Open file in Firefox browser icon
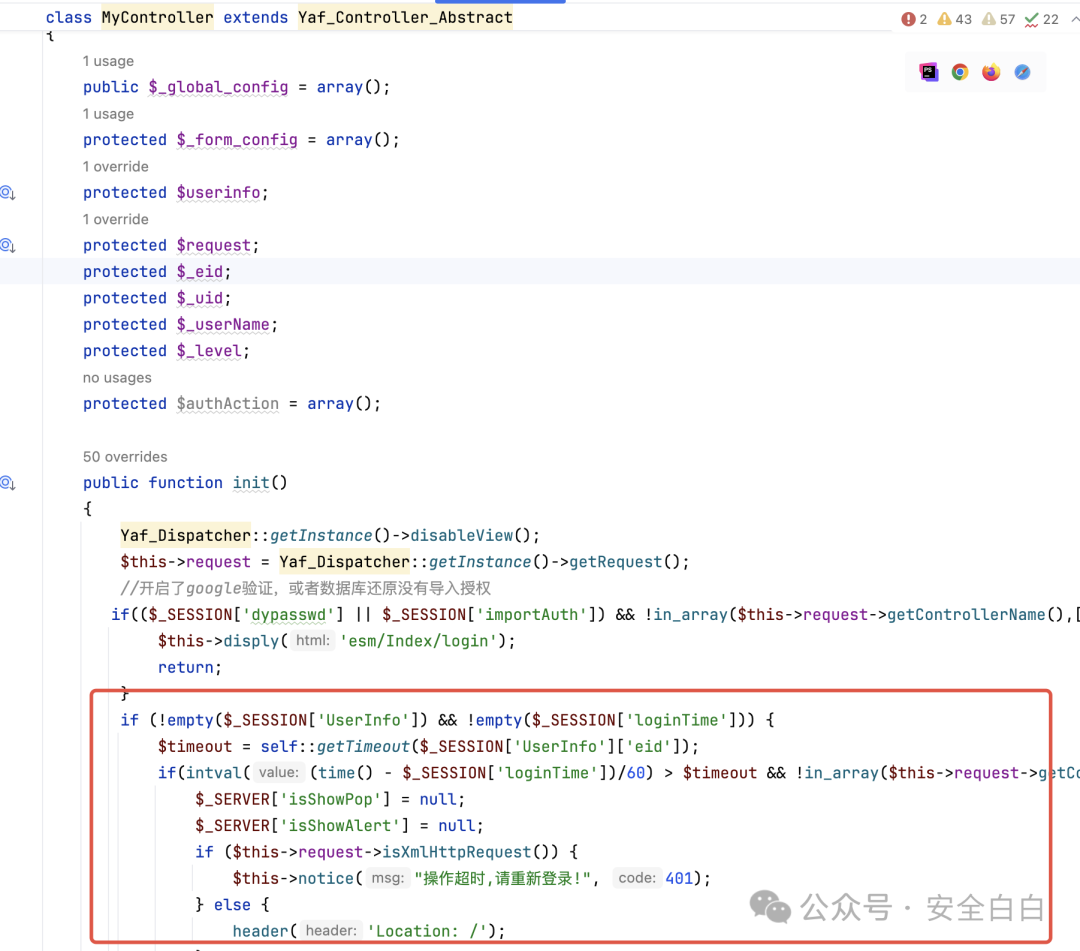The width and height of the screenshot is (1080, 951). (991, 72)
